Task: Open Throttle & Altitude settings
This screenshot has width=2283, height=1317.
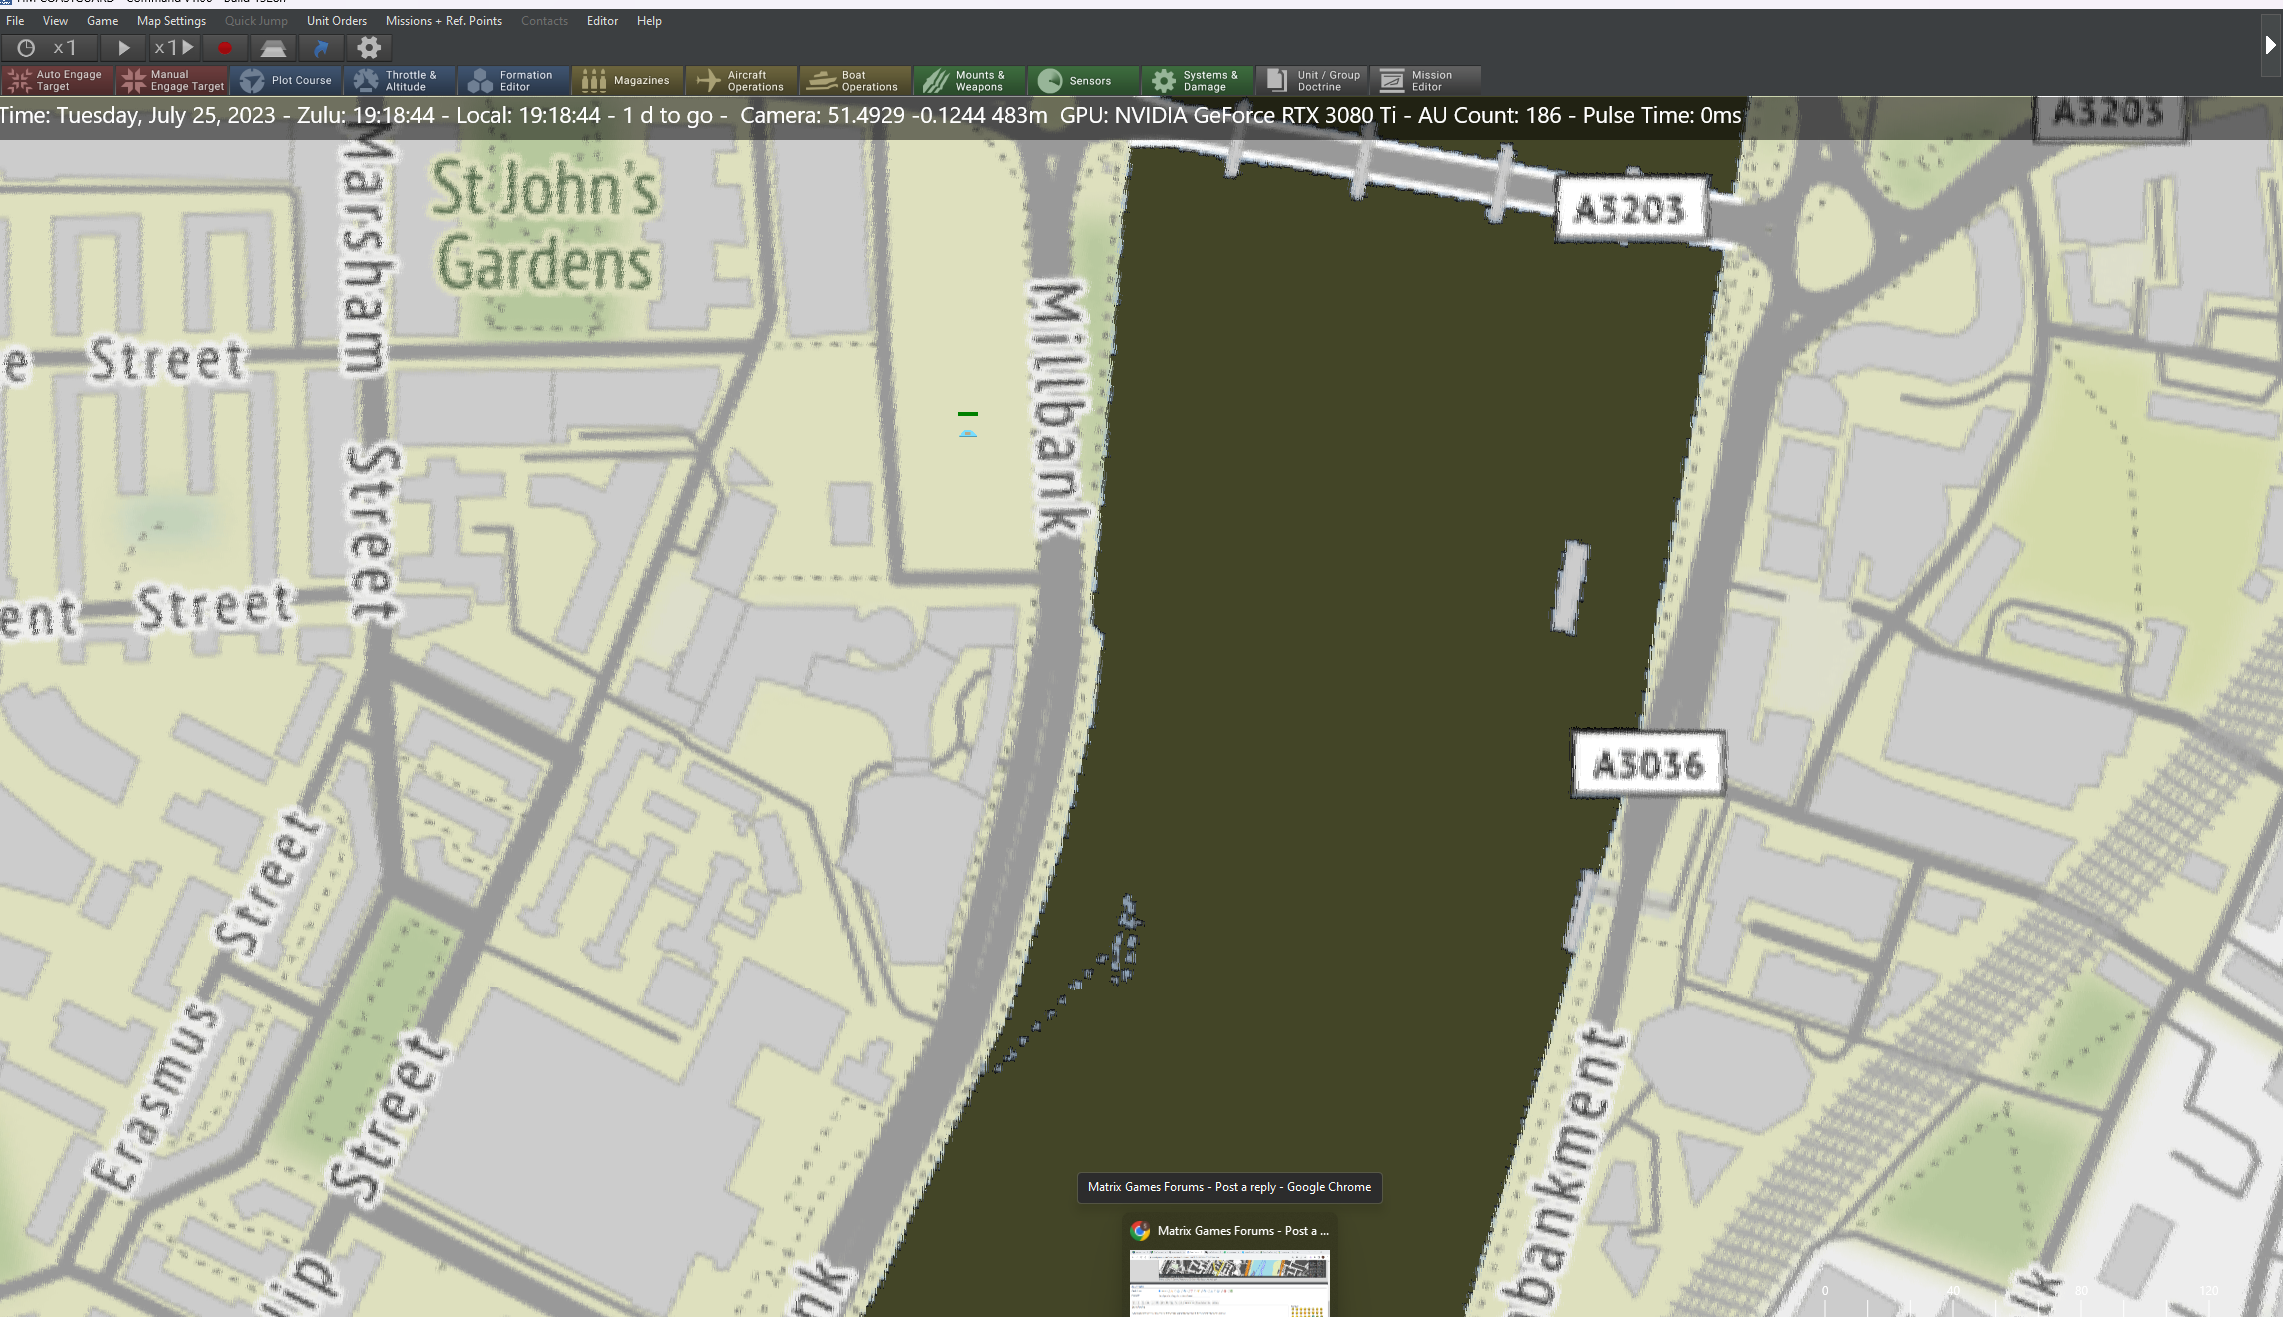Action: pos(399,81)
